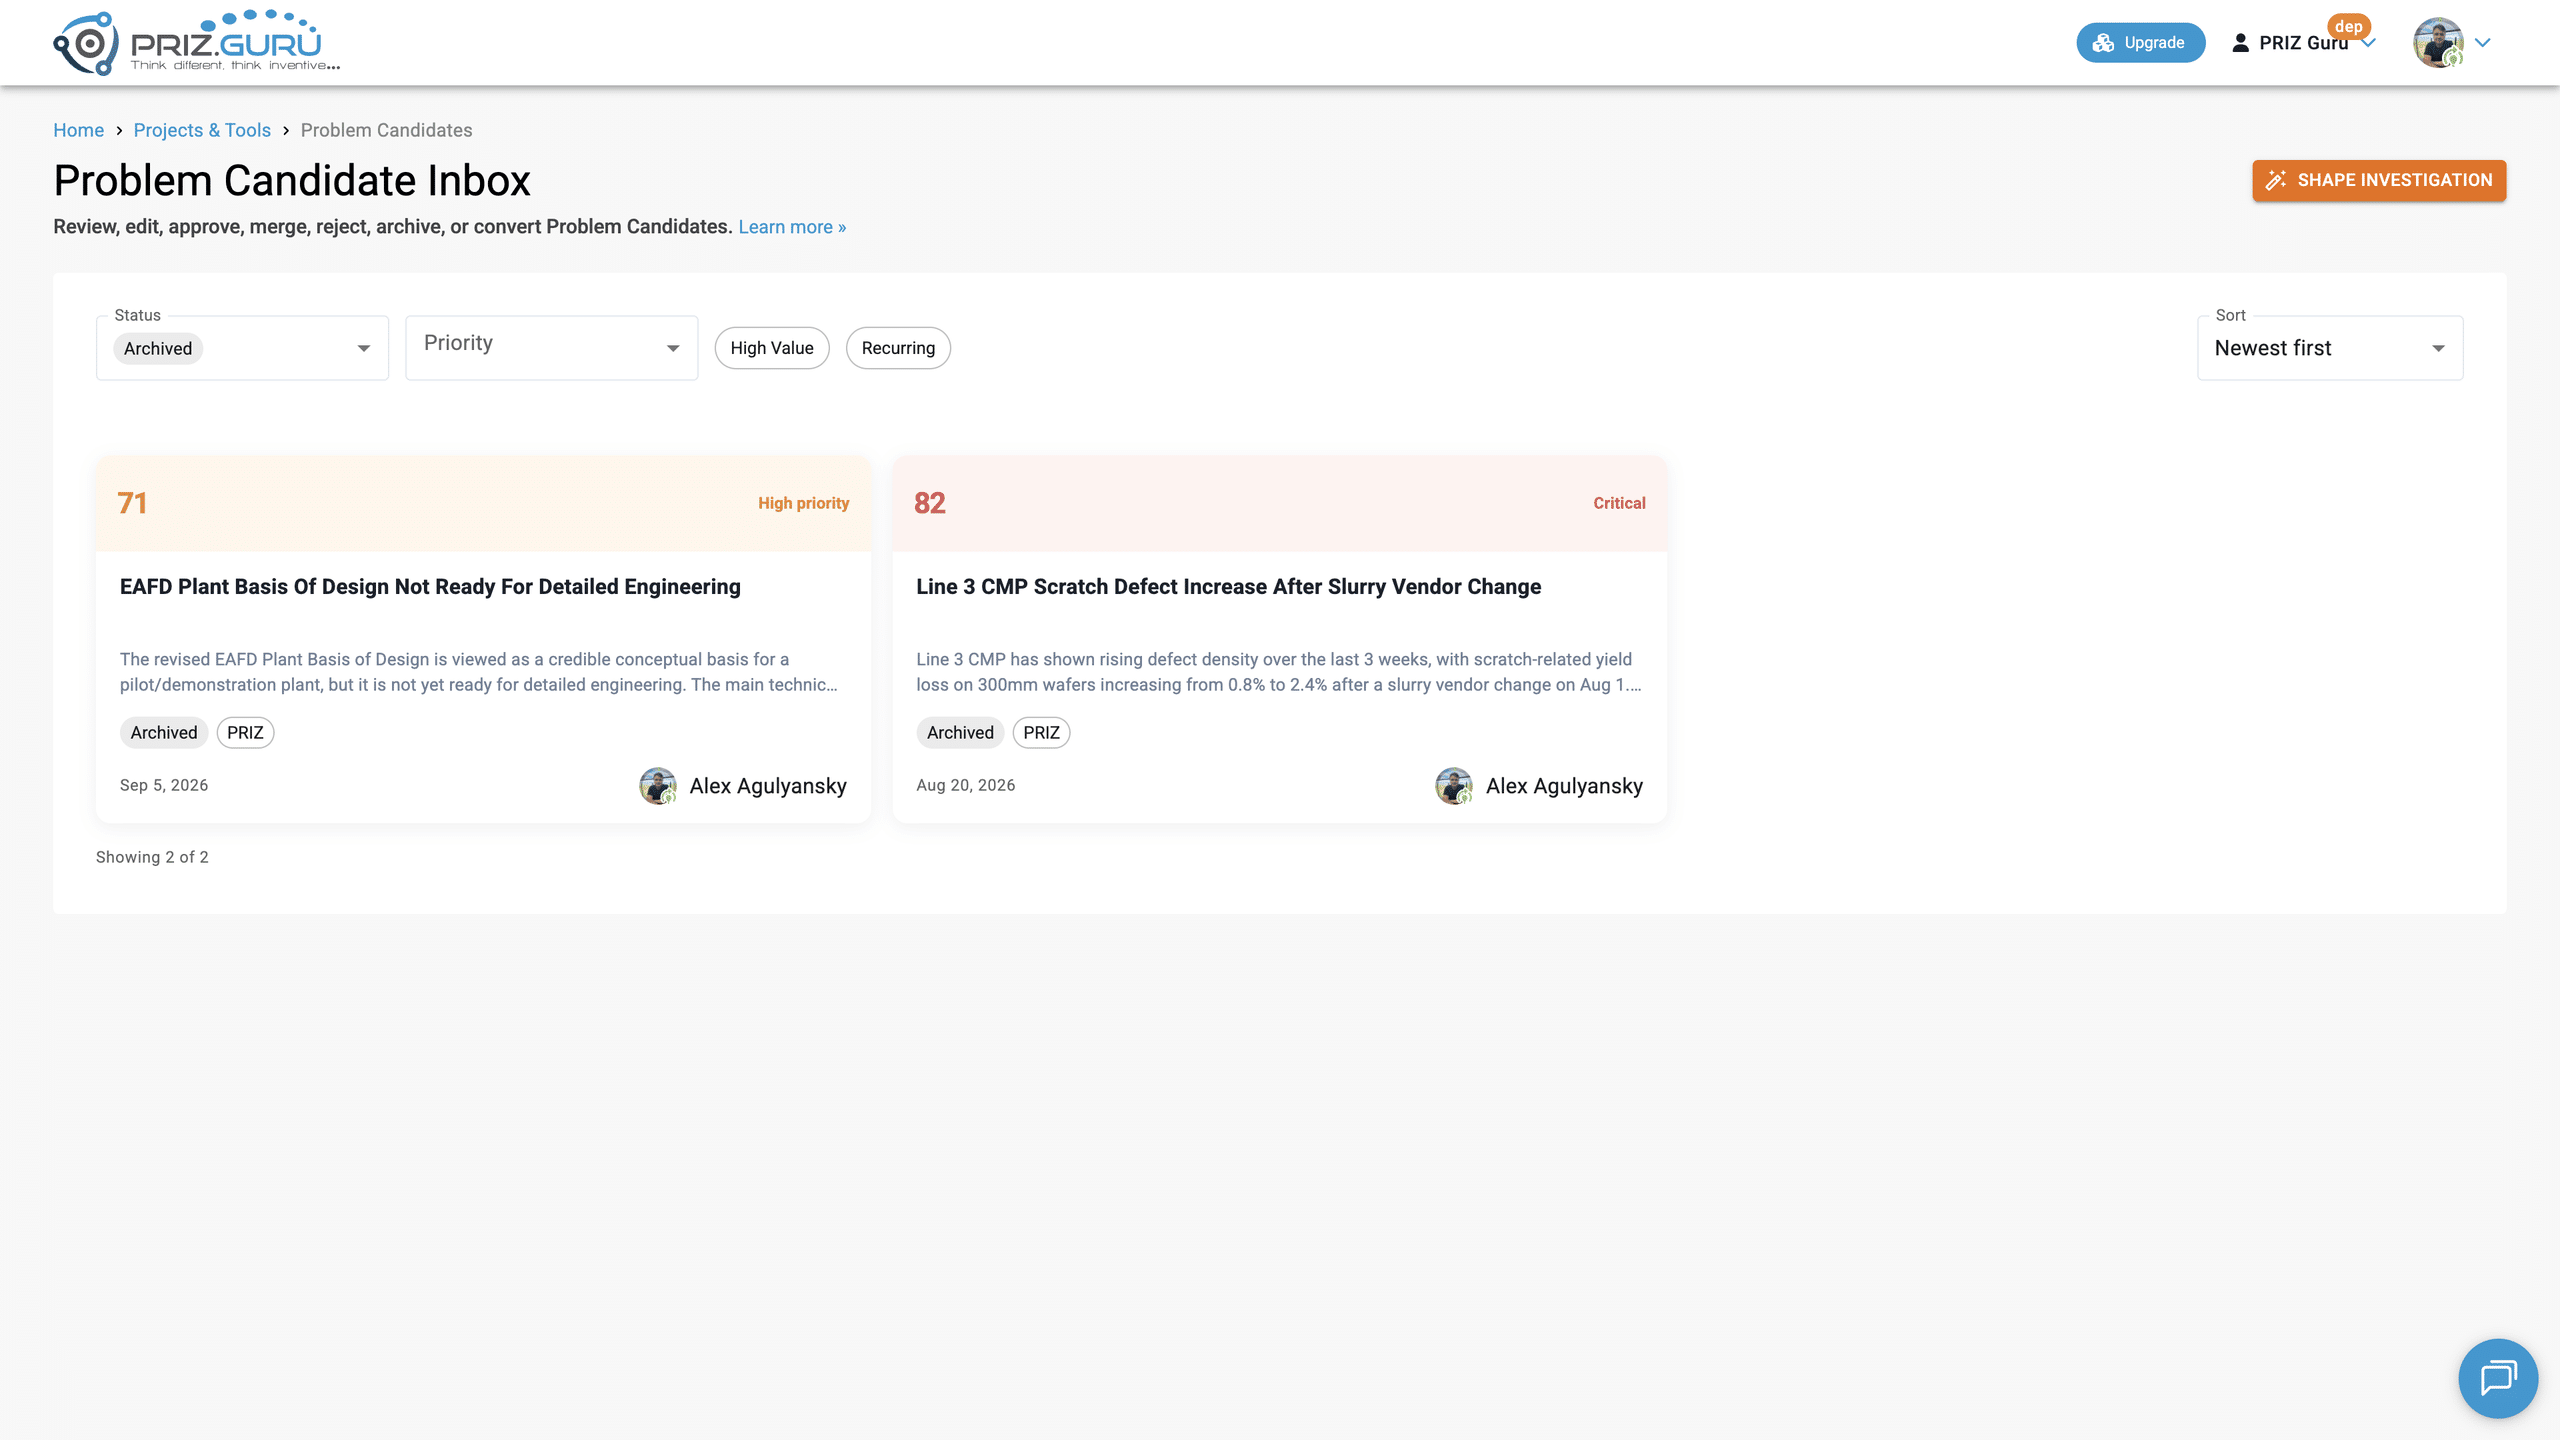
Task: Go to Home breadcrumb
Action: (x=78, y=130)
